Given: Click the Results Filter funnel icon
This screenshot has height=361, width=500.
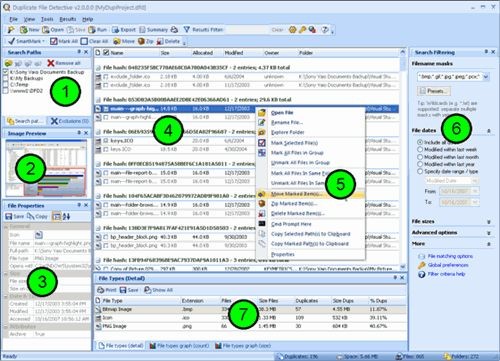Looking at the screenshot, I should point(187,30).
